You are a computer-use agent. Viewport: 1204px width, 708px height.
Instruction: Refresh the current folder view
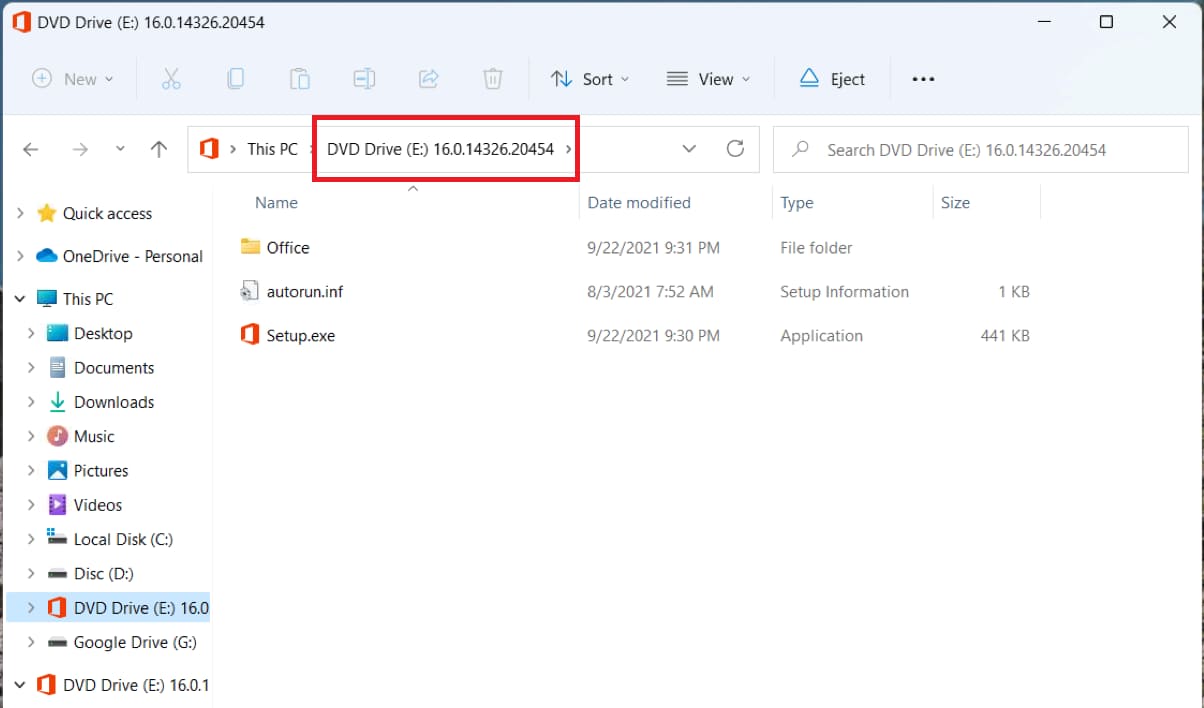pos(735,149)
